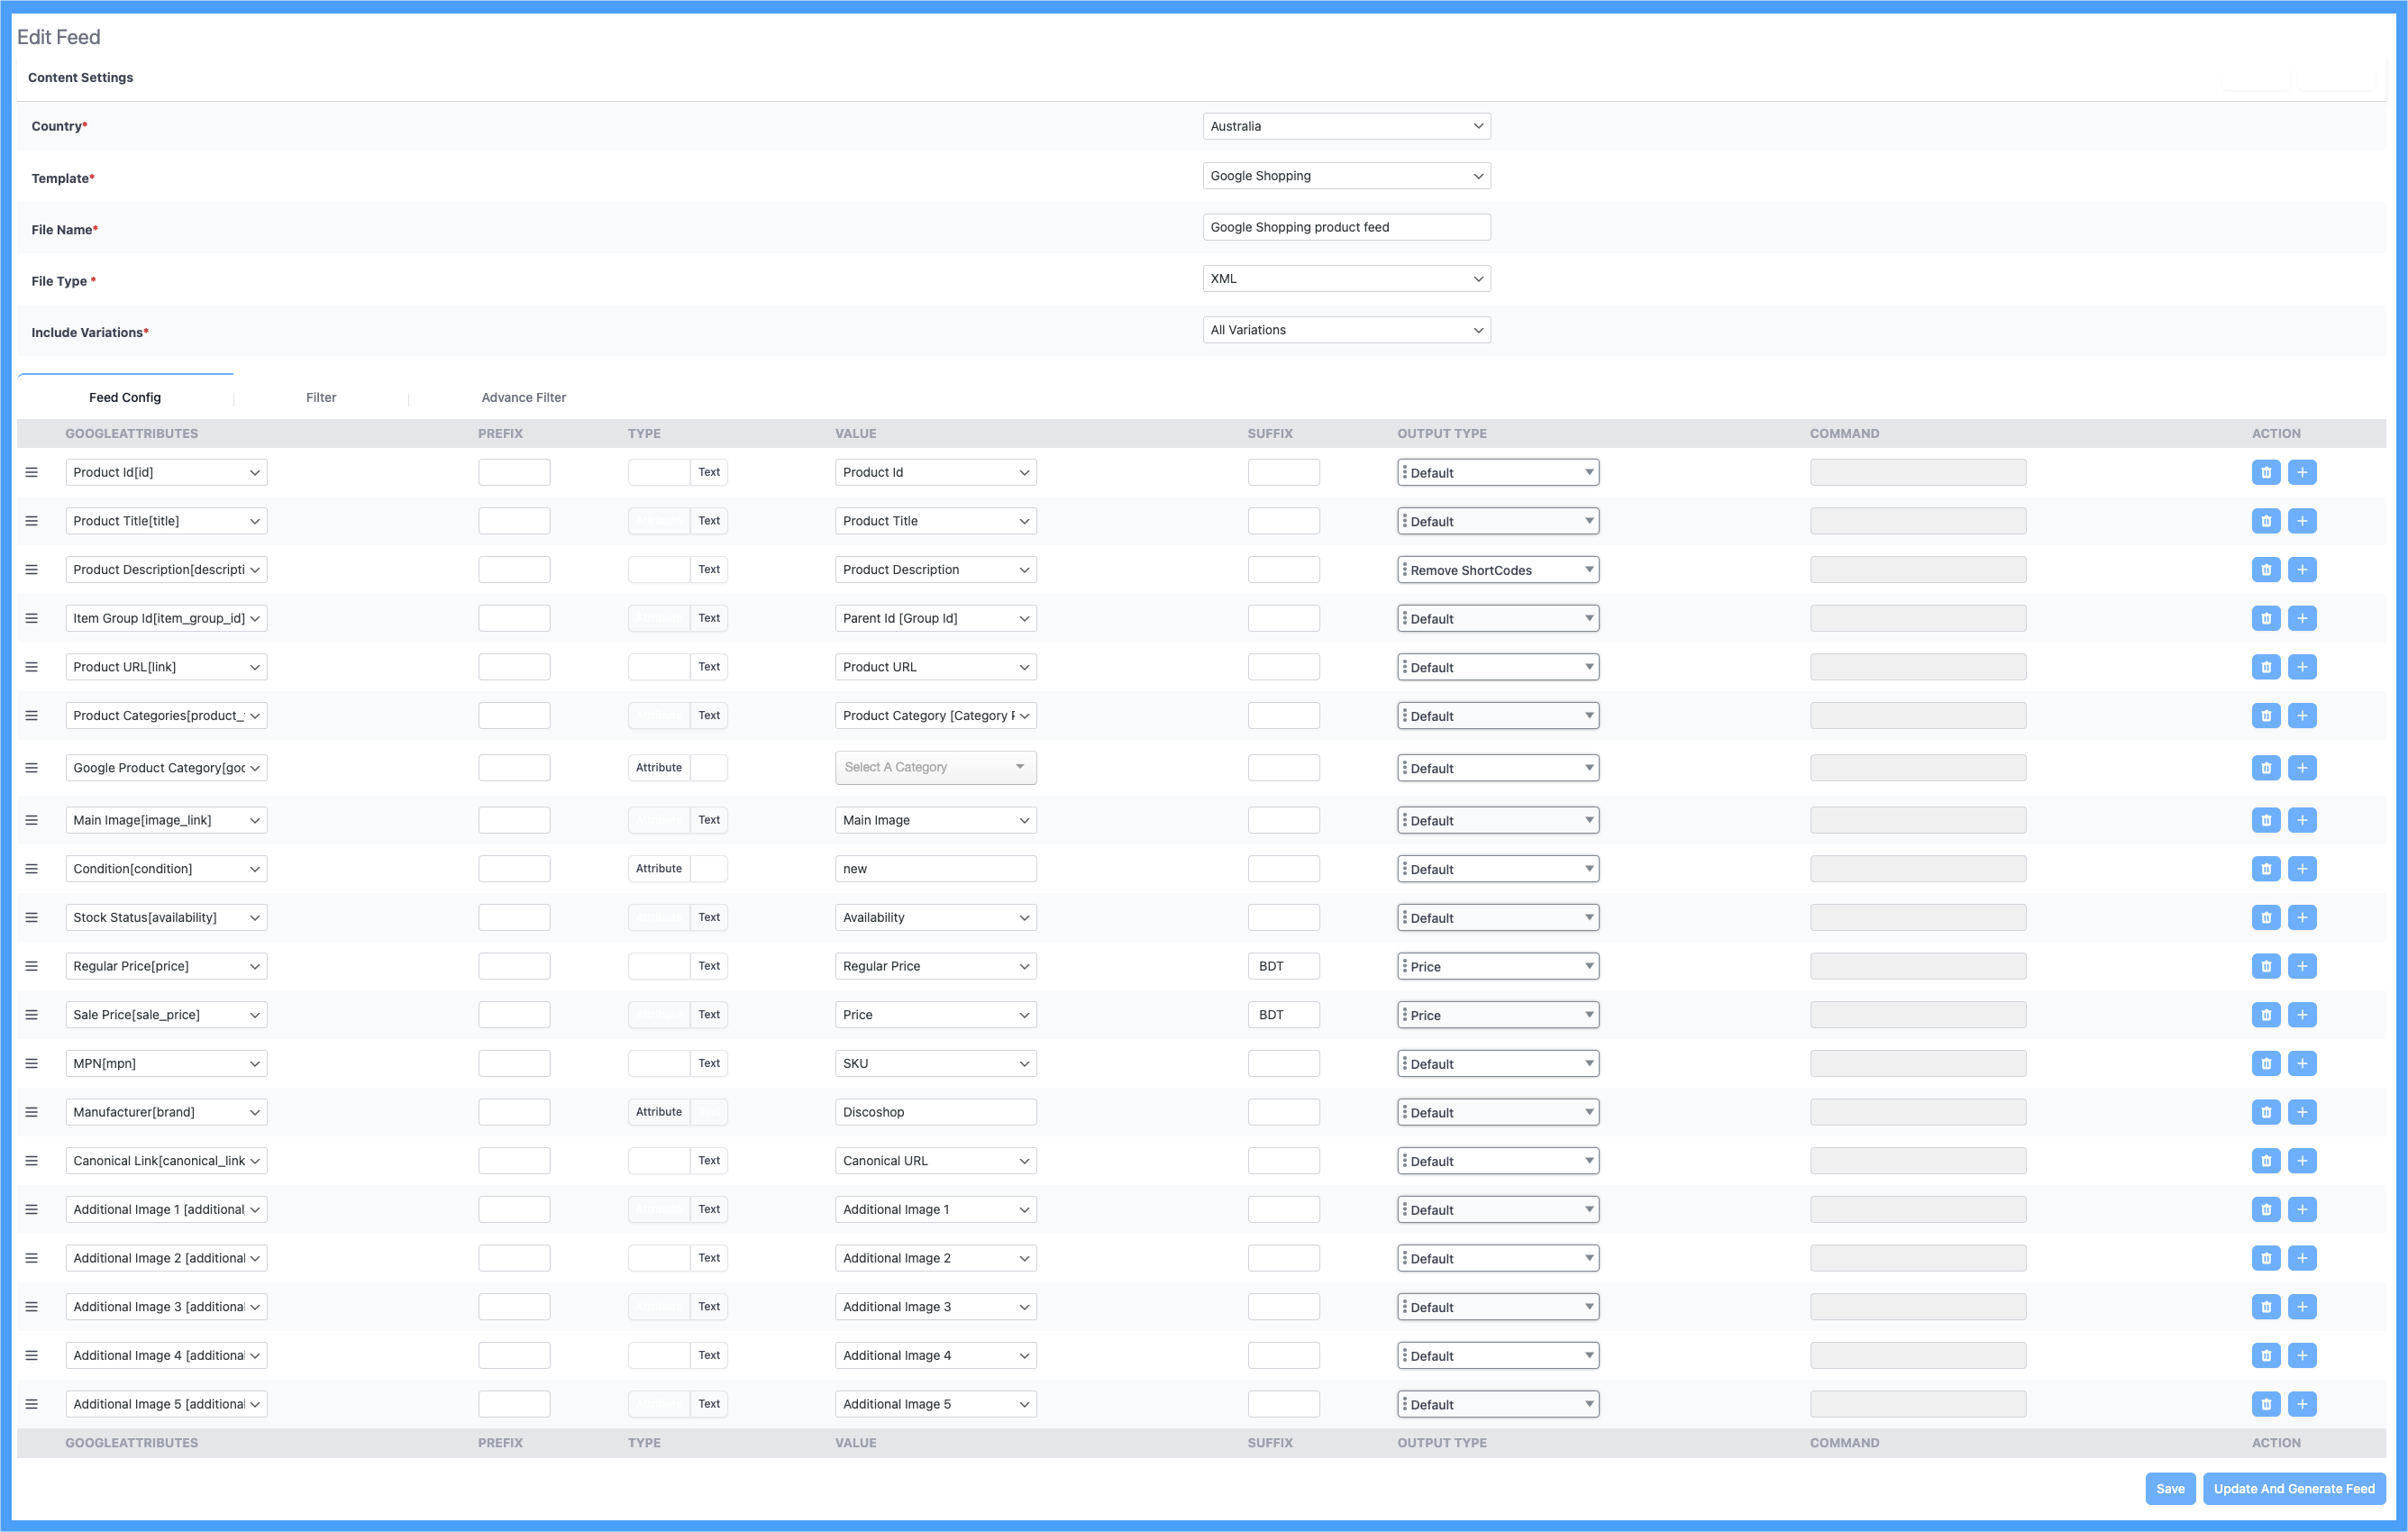This screenshot has width=2408, height=1532.
Task: Add a row after Additional Image 5
Action: pyautogui.click(x=2302, y=1404)
